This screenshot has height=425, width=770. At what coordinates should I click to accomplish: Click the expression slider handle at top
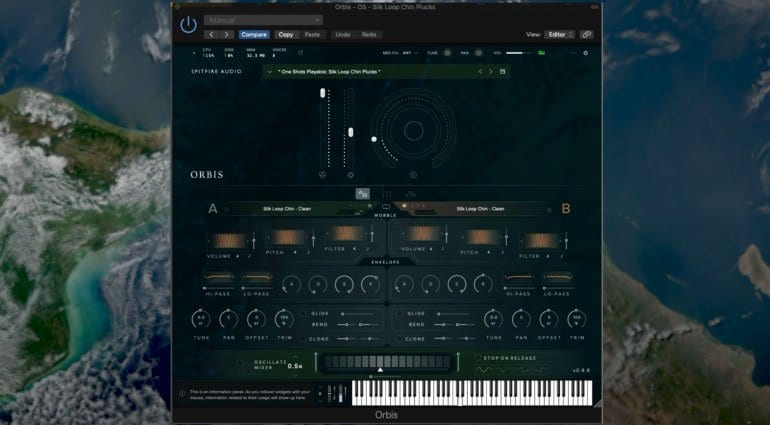pos(323,93)
